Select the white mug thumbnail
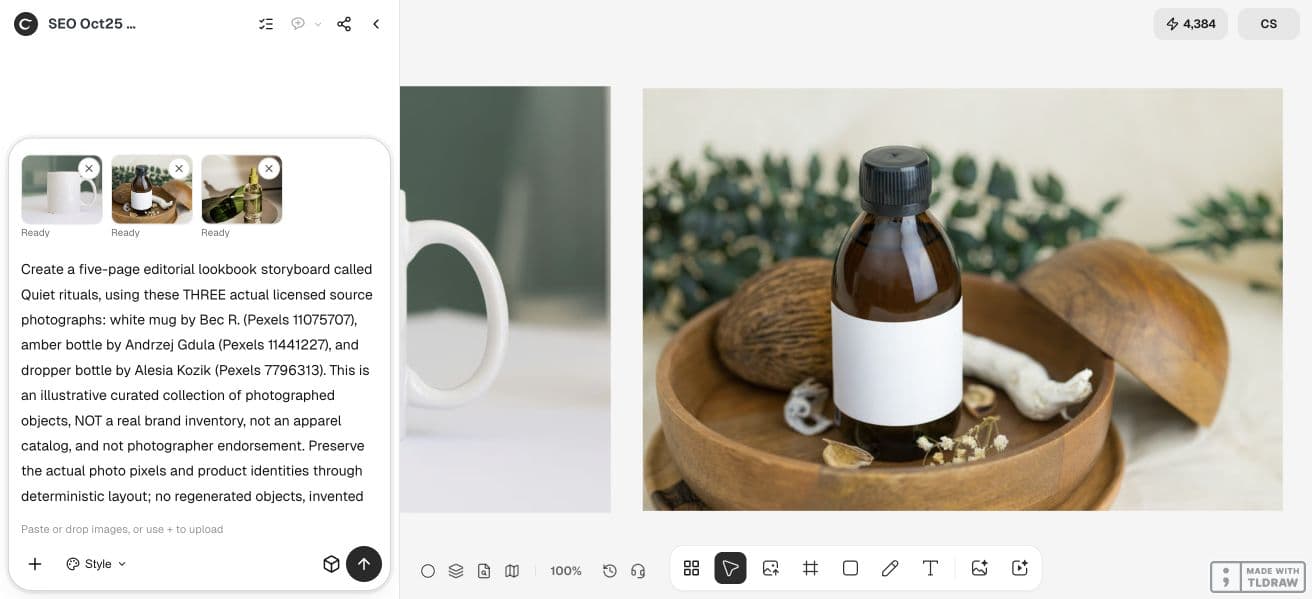This screenshot has width=1312, height=599. 61,189
